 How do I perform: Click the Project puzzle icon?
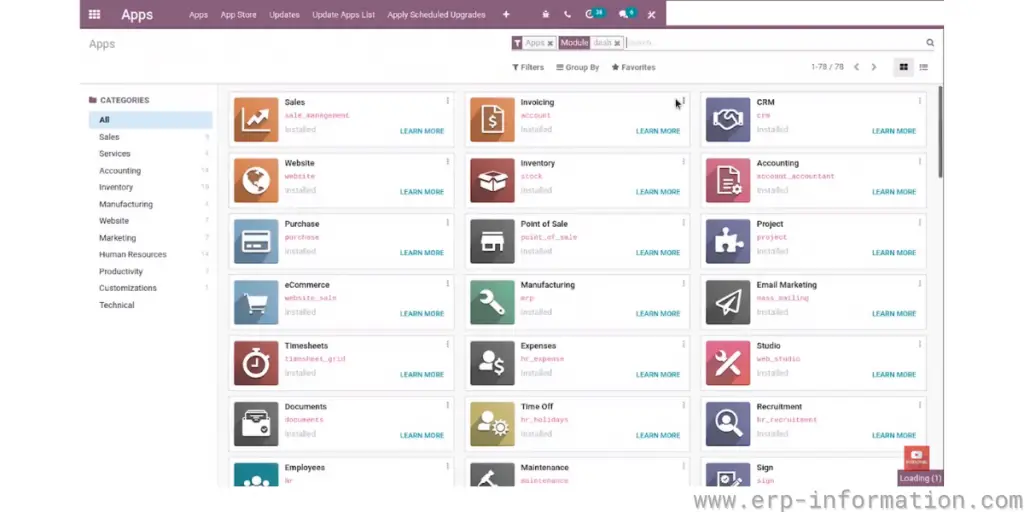pos(728,241)
